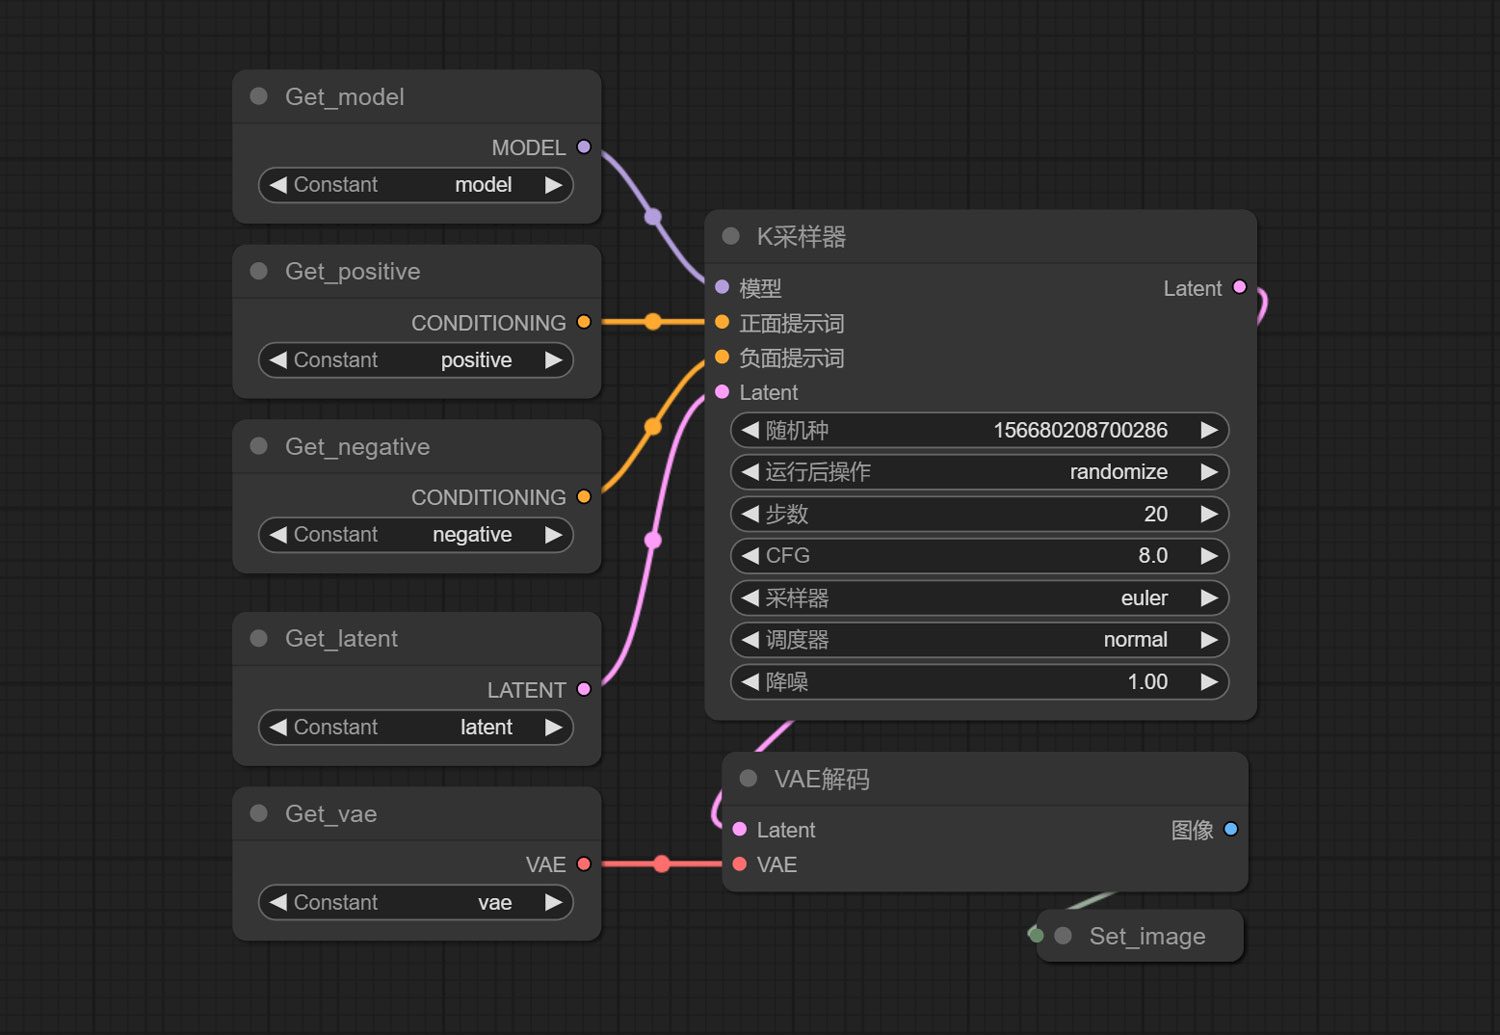Click the 负面提示词 input port on K采样器

[x=722, y=357]
